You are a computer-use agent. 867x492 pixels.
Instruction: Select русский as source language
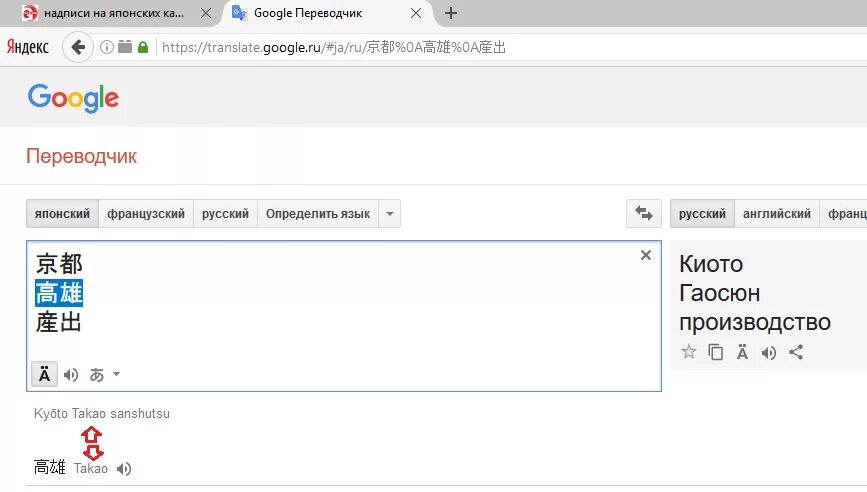coord(225,213)
